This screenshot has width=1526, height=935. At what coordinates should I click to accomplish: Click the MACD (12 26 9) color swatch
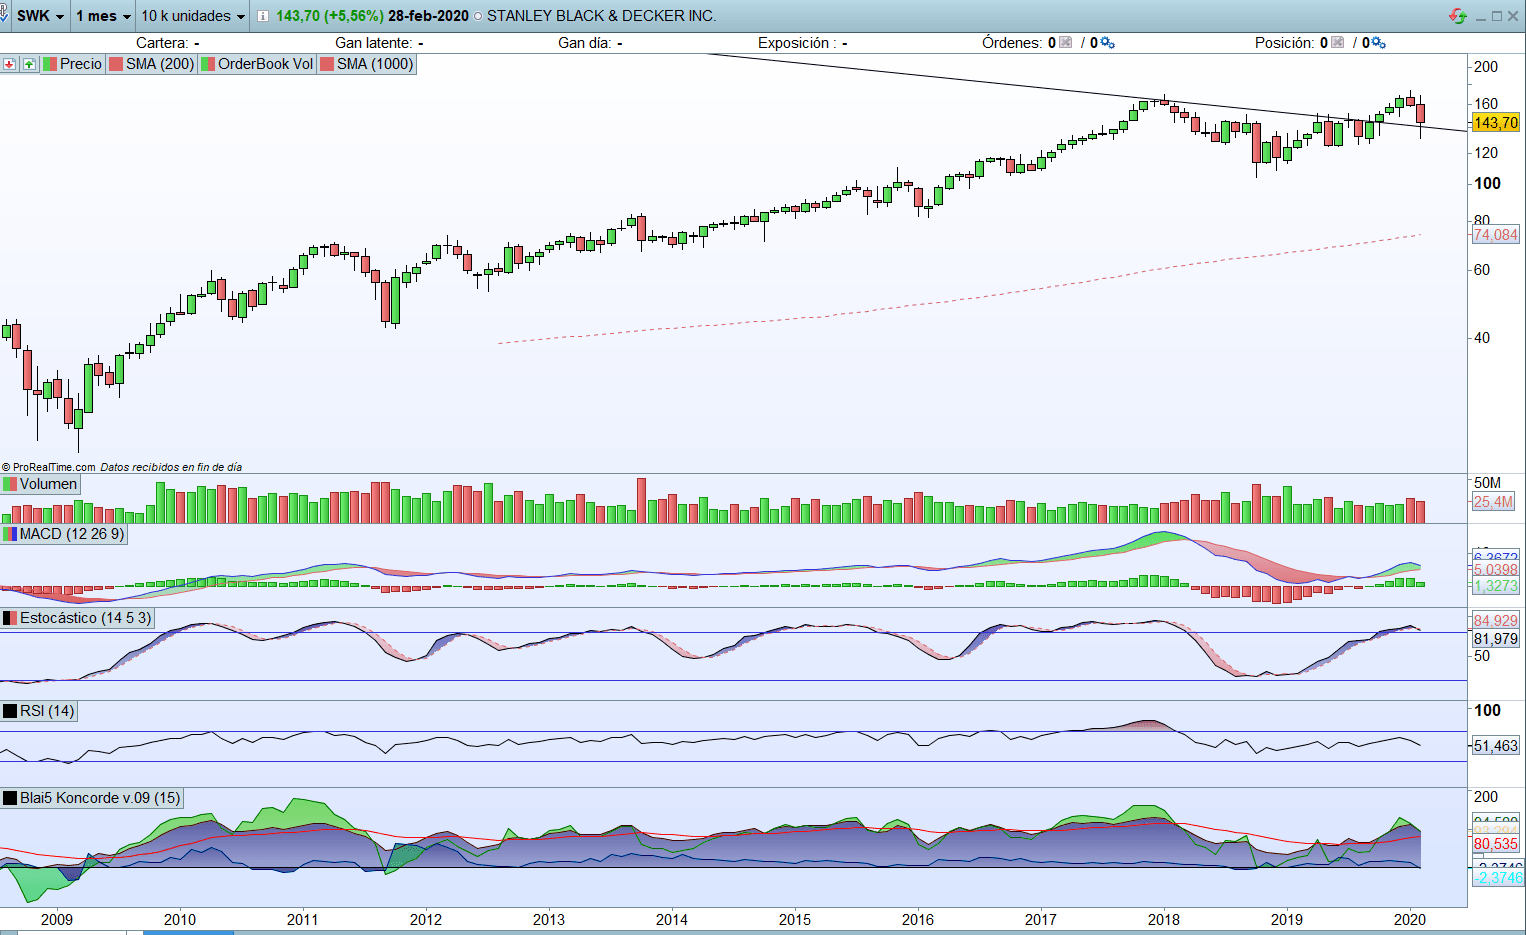[10, 534]
